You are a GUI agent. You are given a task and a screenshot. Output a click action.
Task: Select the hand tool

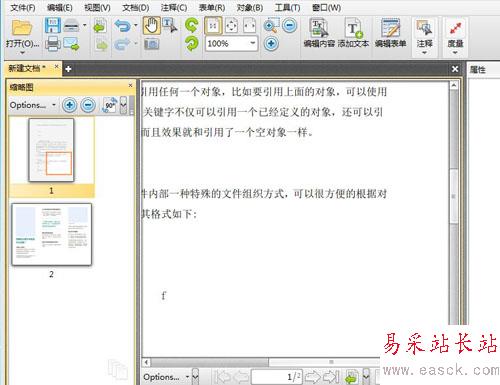pos(151,26)
